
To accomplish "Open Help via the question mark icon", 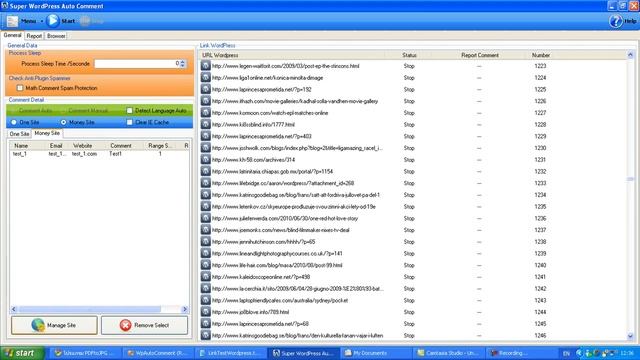I will click(x=616, y=21).
